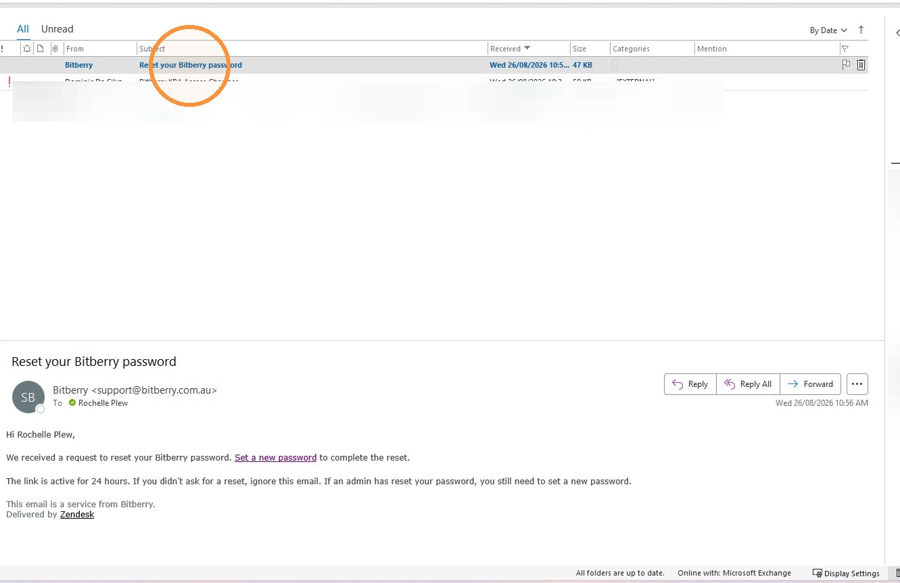900x583 pixels.
Task: Open the more actions ellipsis menu
Action: [x=857, y=384]
